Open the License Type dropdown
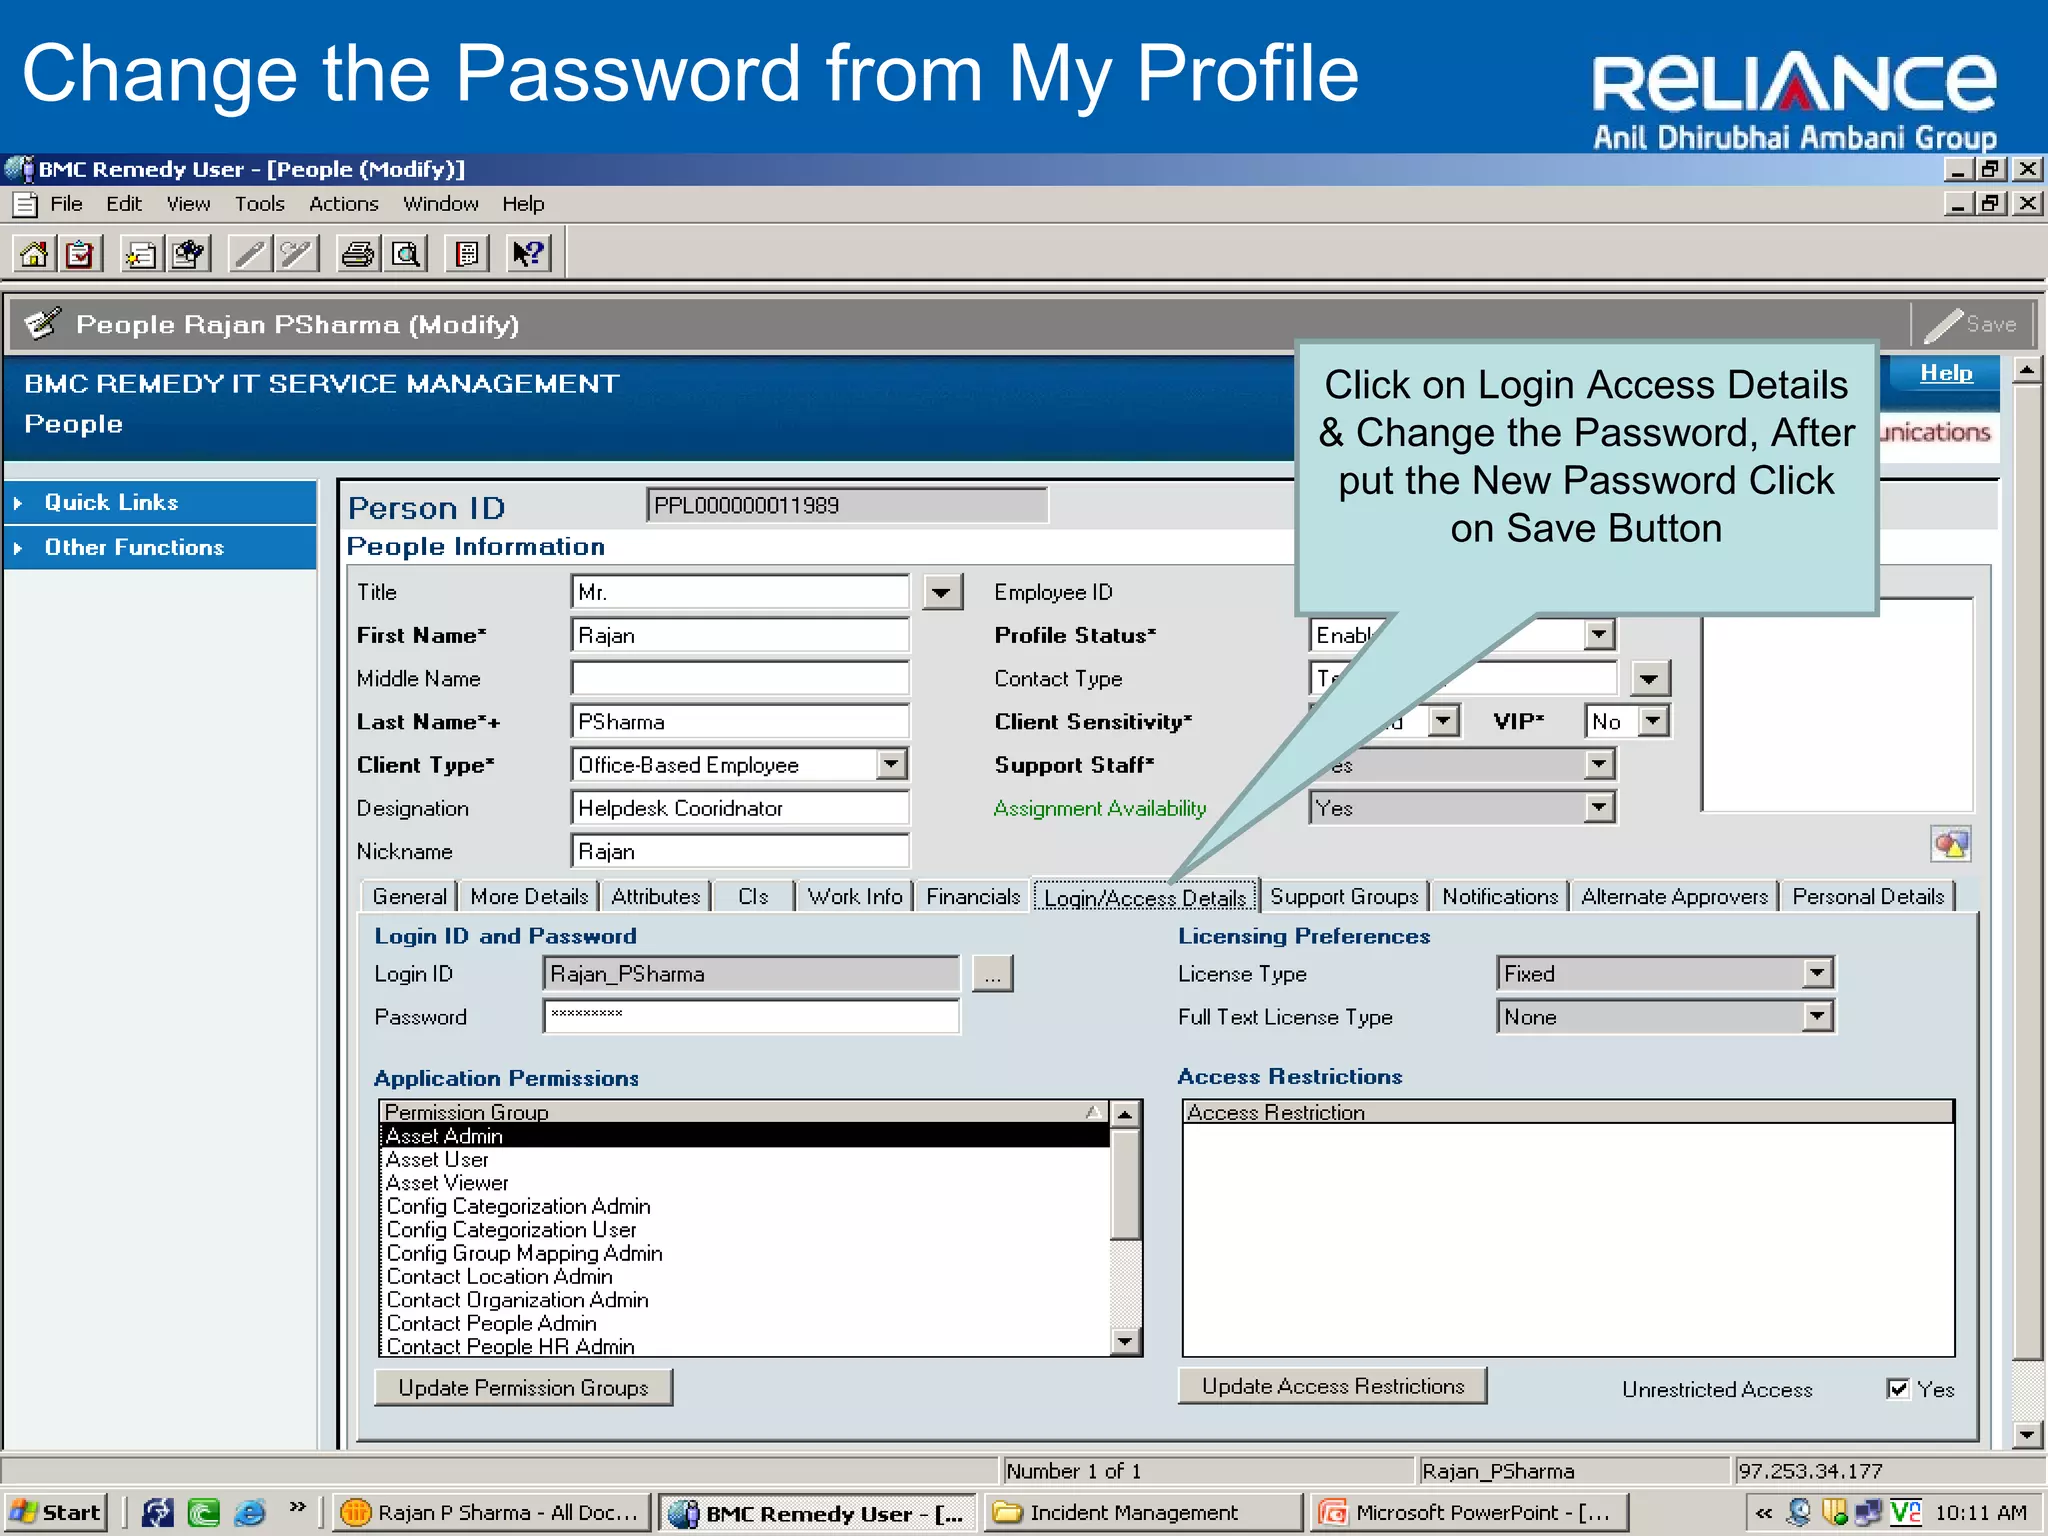The image size is (2048, 1536). tap(1817, 973)
